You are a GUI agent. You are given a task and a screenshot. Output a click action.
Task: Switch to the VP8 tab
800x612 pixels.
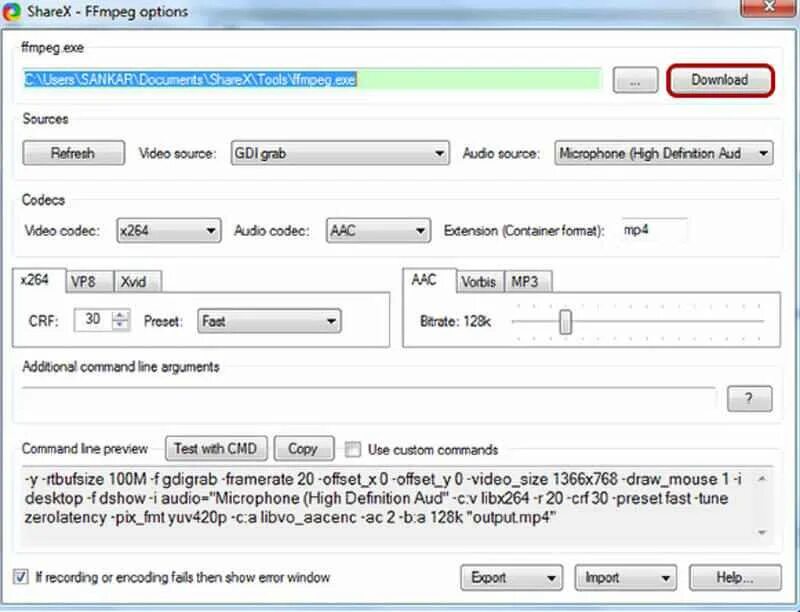click(90, 282)
